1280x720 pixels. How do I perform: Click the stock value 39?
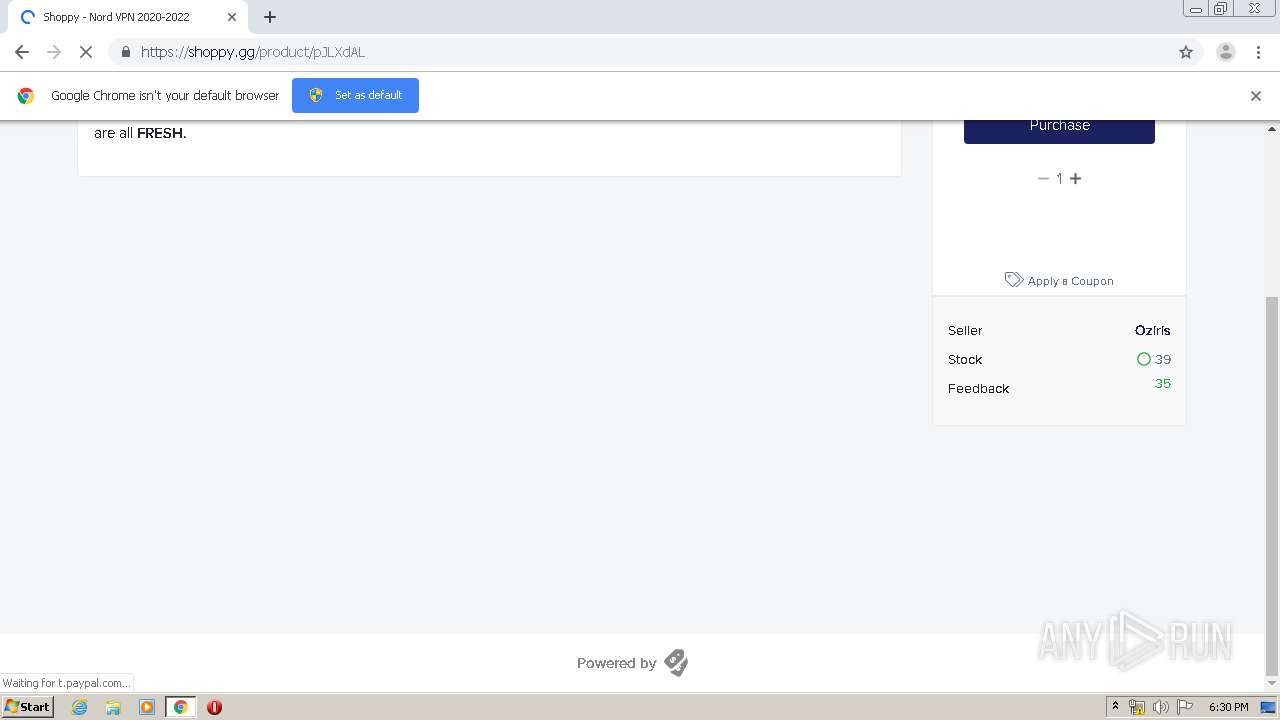pos(1163,359)
